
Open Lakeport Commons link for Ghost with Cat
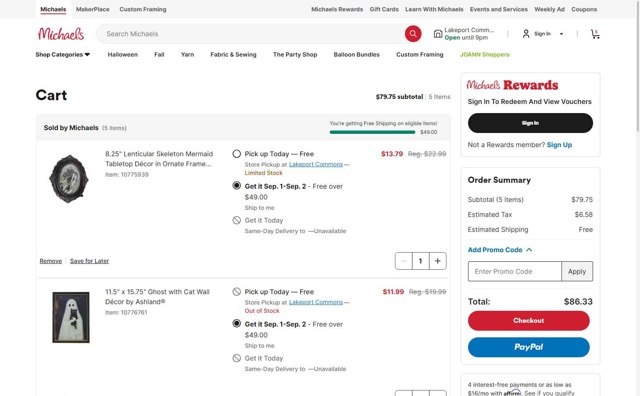click(x=316, y=302)
